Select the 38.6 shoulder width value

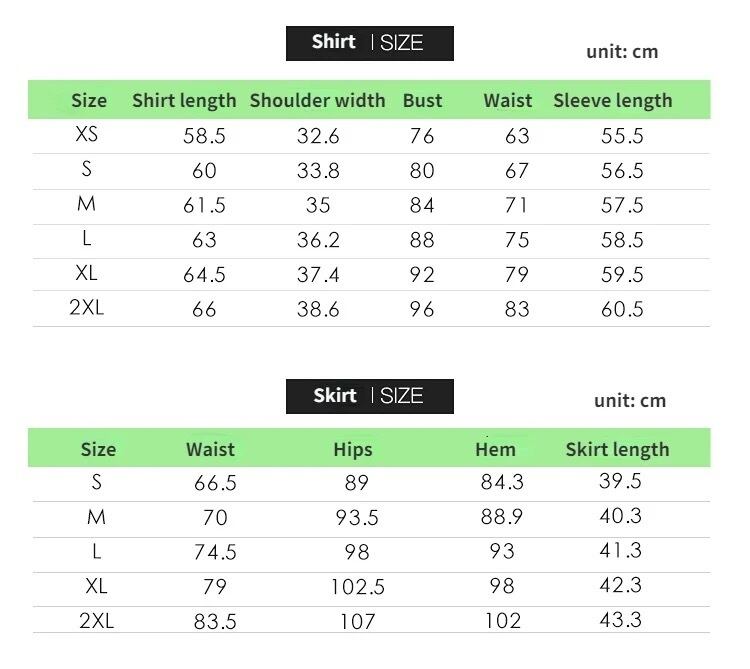point(318,309)
